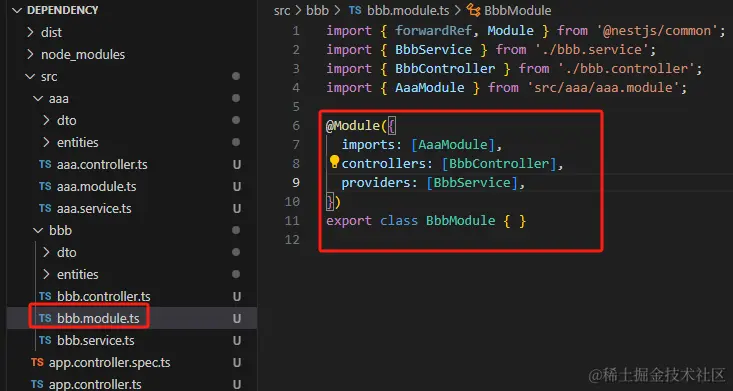The width and height of the screenshot is (733, 391).
Task: Collapse the DEPENDENCY root folder chevron
Action: click(18, 10)
